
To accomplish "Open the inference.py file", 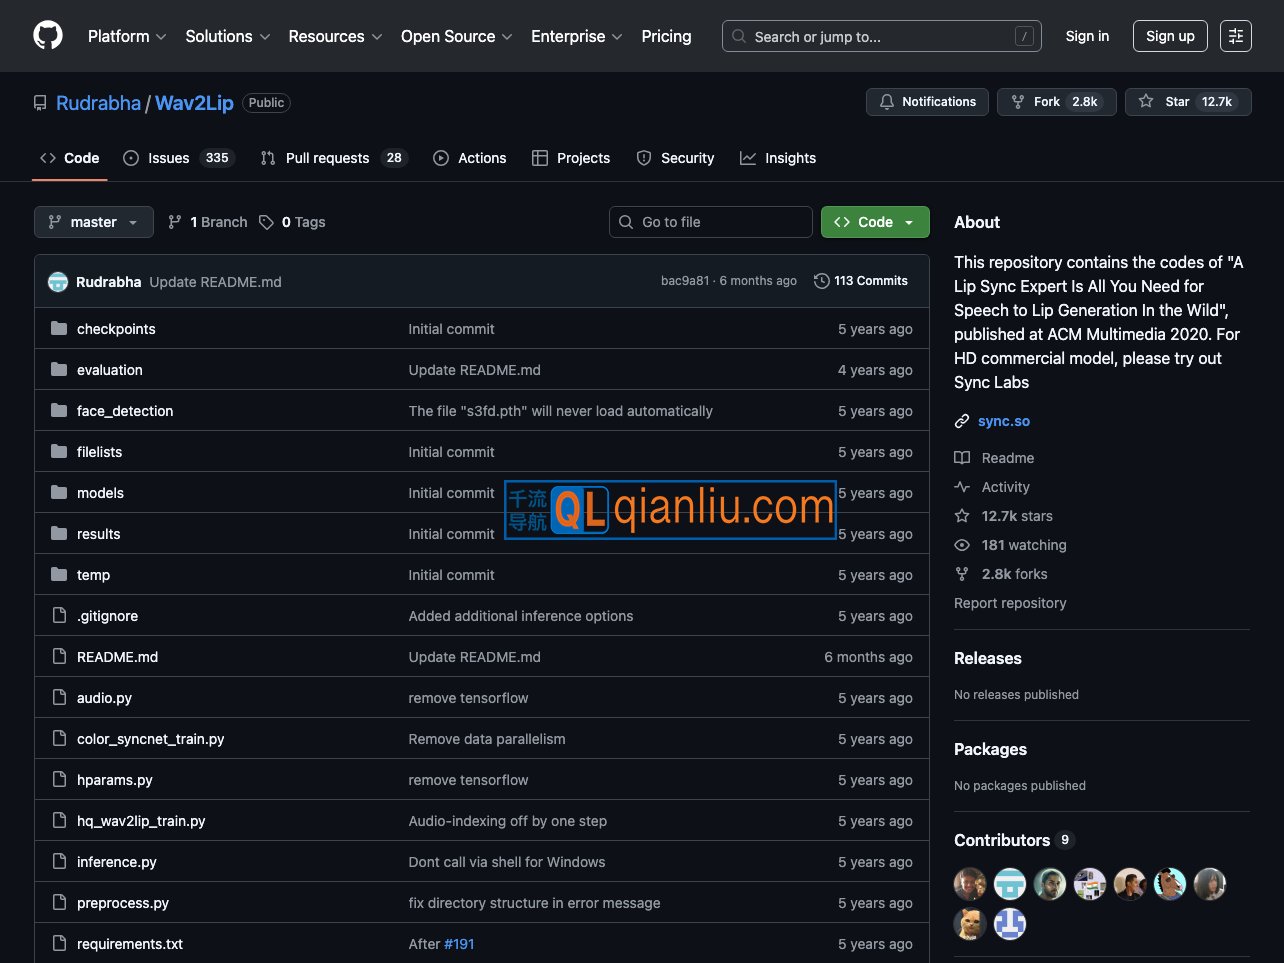I will (117, 862).
